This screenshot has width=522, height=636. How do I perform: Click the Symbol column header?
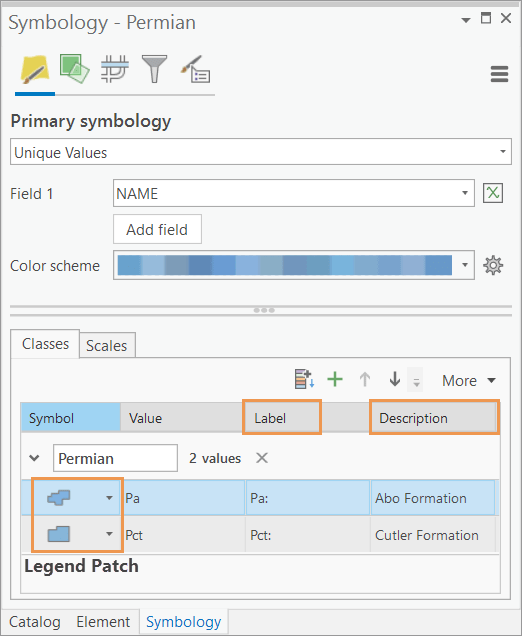point(71,418)
